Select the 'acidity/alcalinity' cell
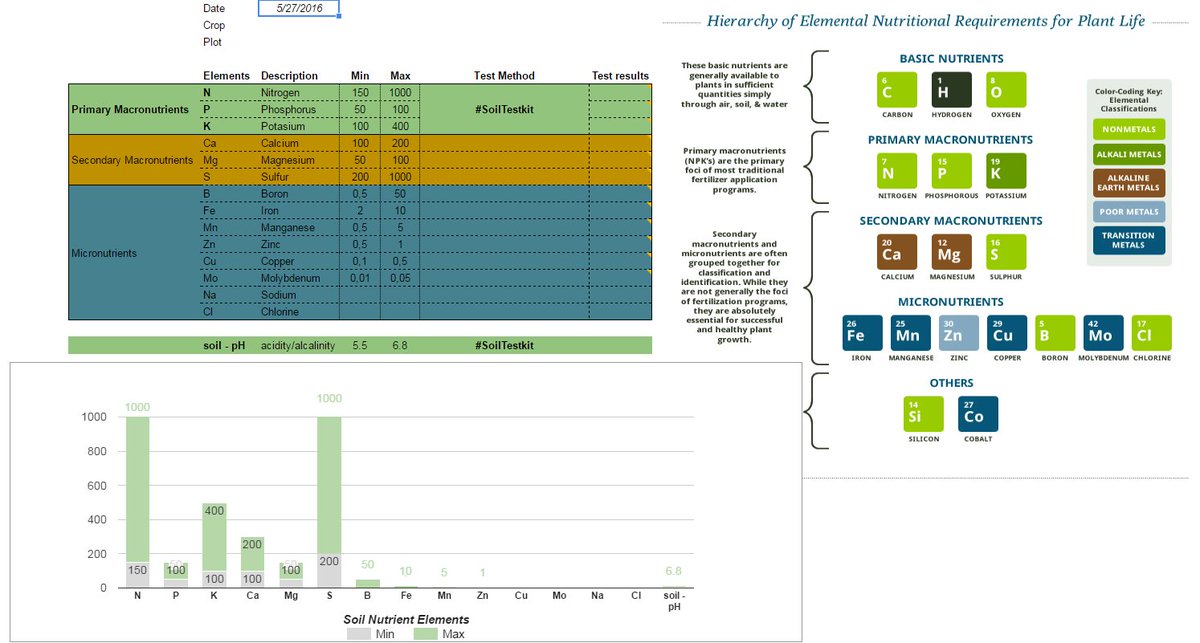1200x643 pixels. [298, 345]
